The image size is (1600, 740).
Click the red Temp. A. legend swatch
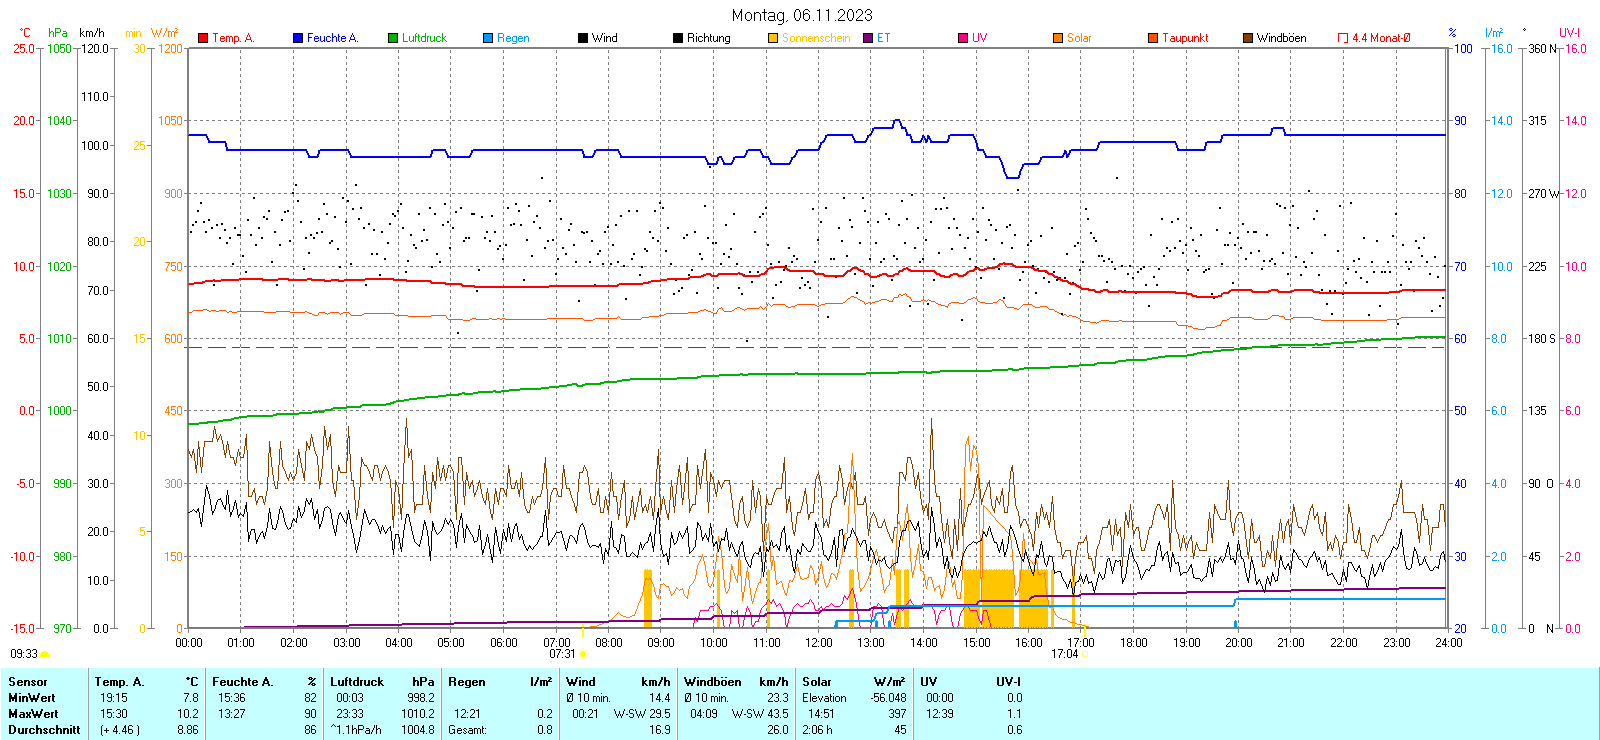tap(203, 38)
